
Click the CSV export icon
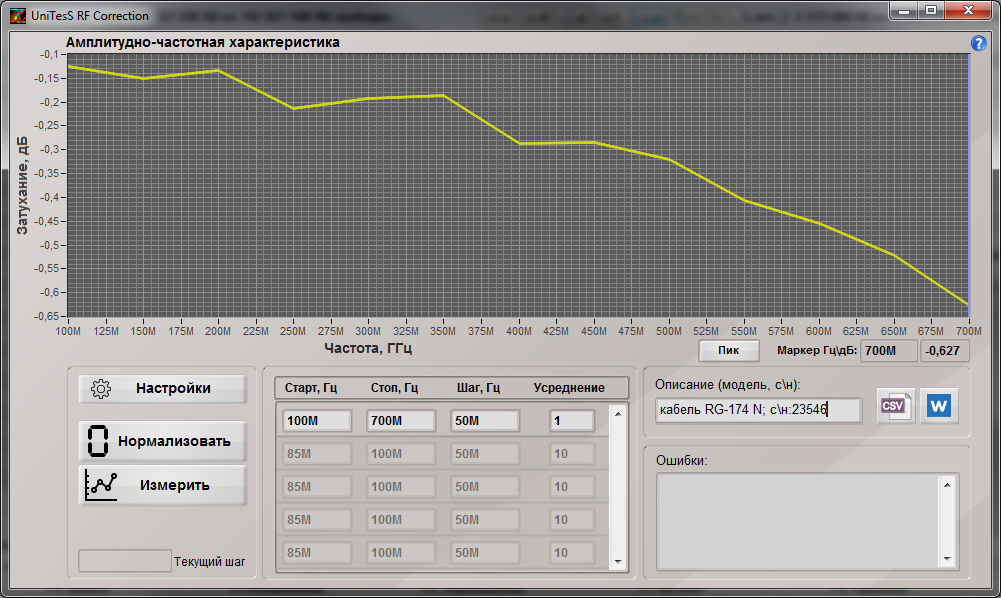pos(895,406)
